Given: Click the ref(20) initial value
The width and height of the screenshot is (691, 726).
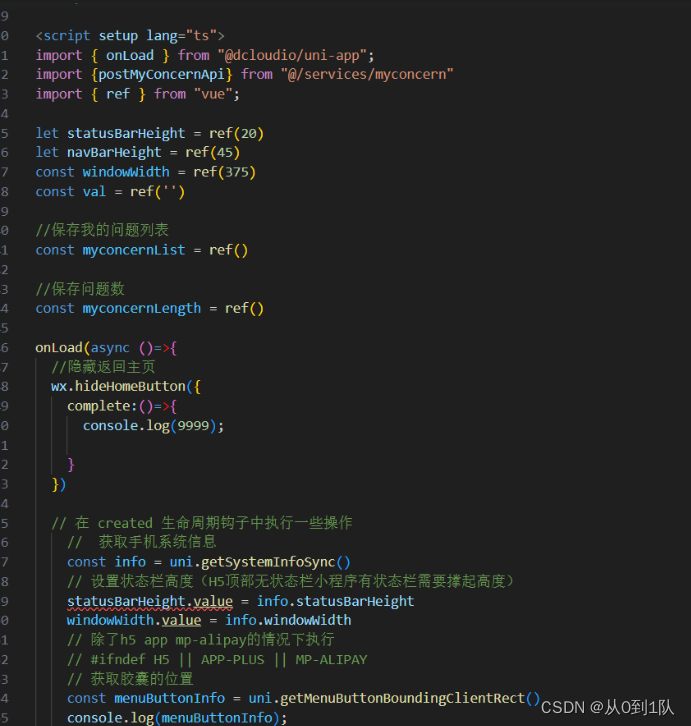Looking at the screenshot, I should [x=236, y=134].
